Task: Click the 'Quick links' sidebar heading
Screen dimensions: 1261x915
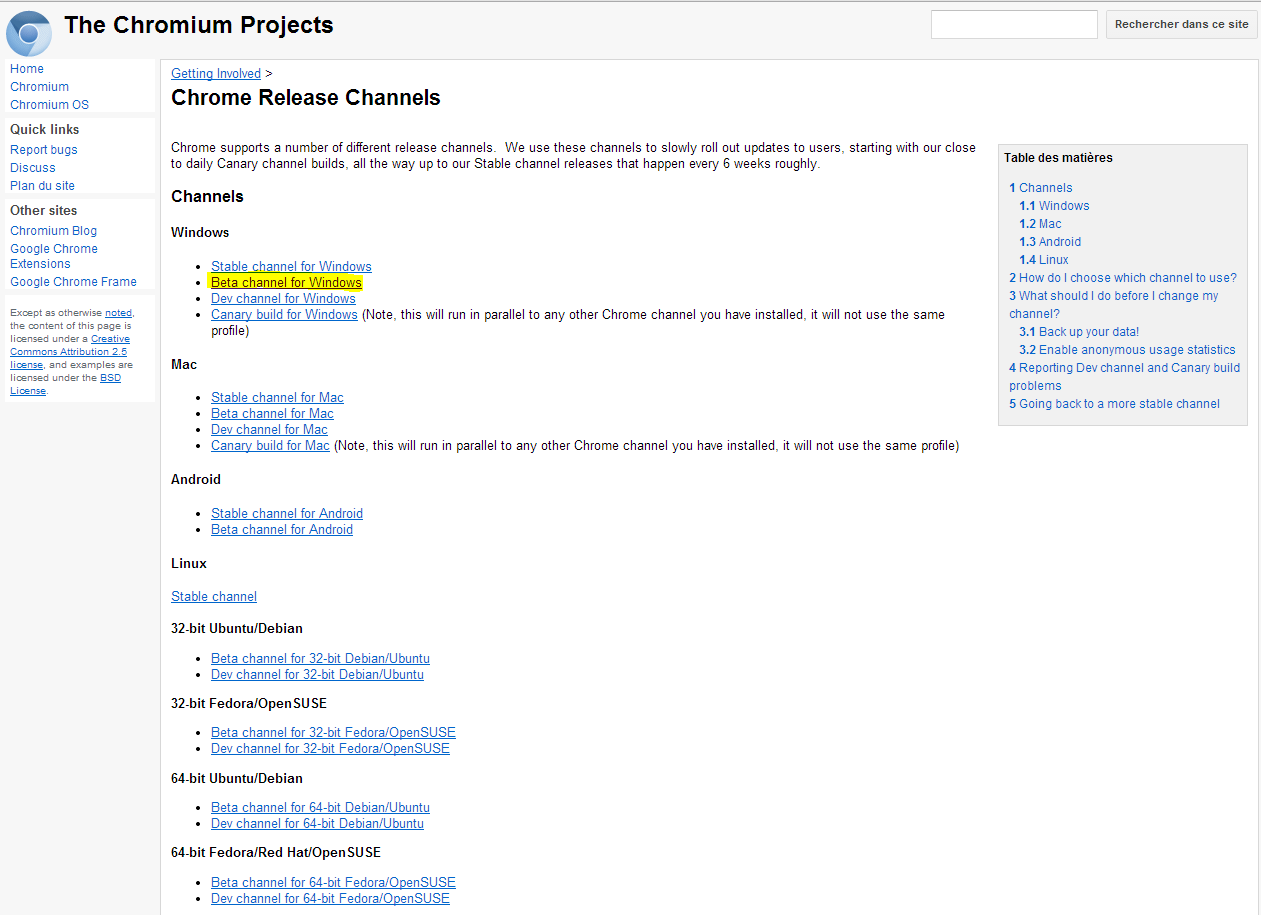Action: pos(45,130)
